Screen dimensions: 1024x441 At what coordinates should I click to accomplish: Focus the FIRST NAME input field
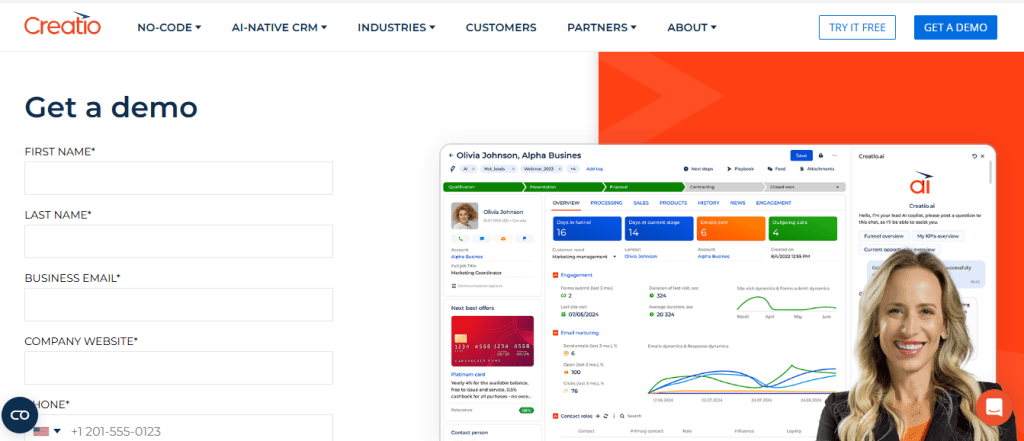pos(178,178)
